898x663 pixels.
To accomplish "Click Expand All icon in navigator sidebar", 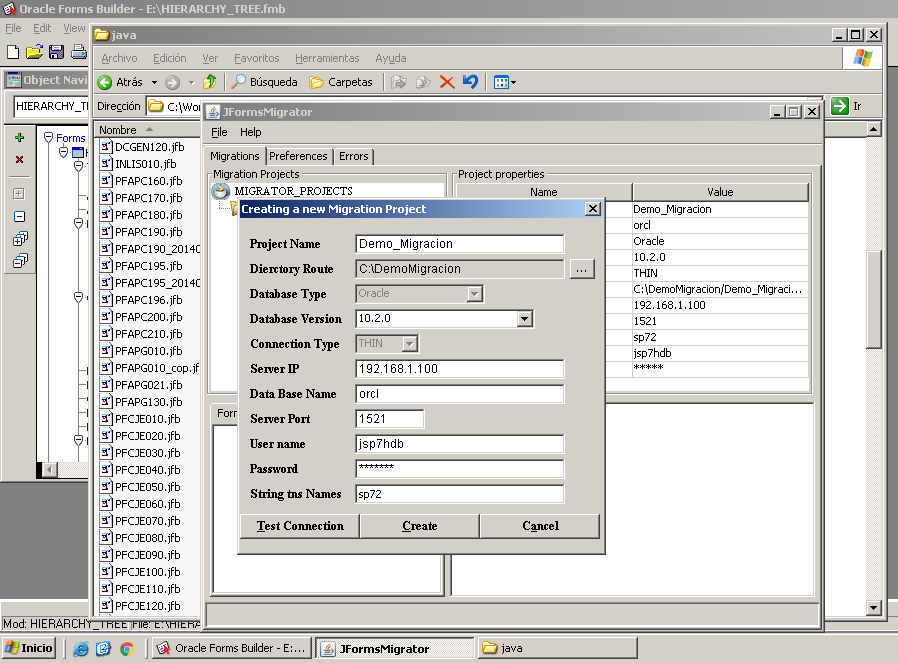I will click(20, 239).
